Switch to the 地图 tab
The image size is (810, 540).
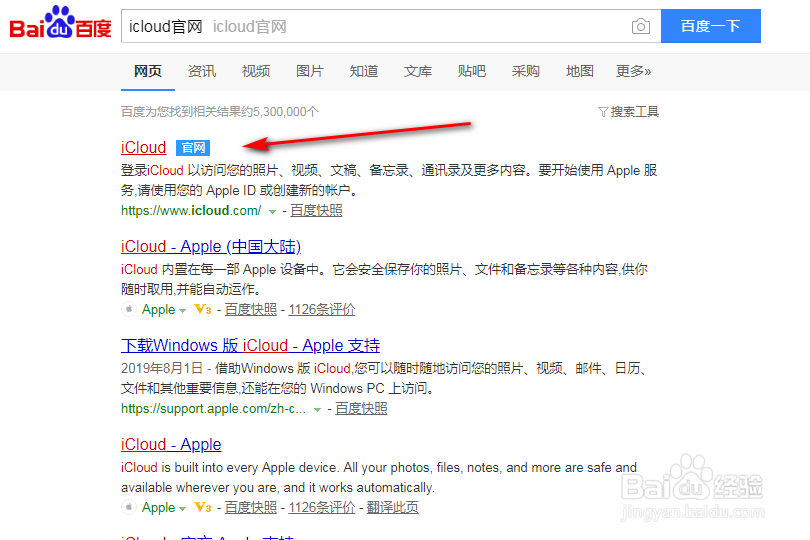pos(580,71)
